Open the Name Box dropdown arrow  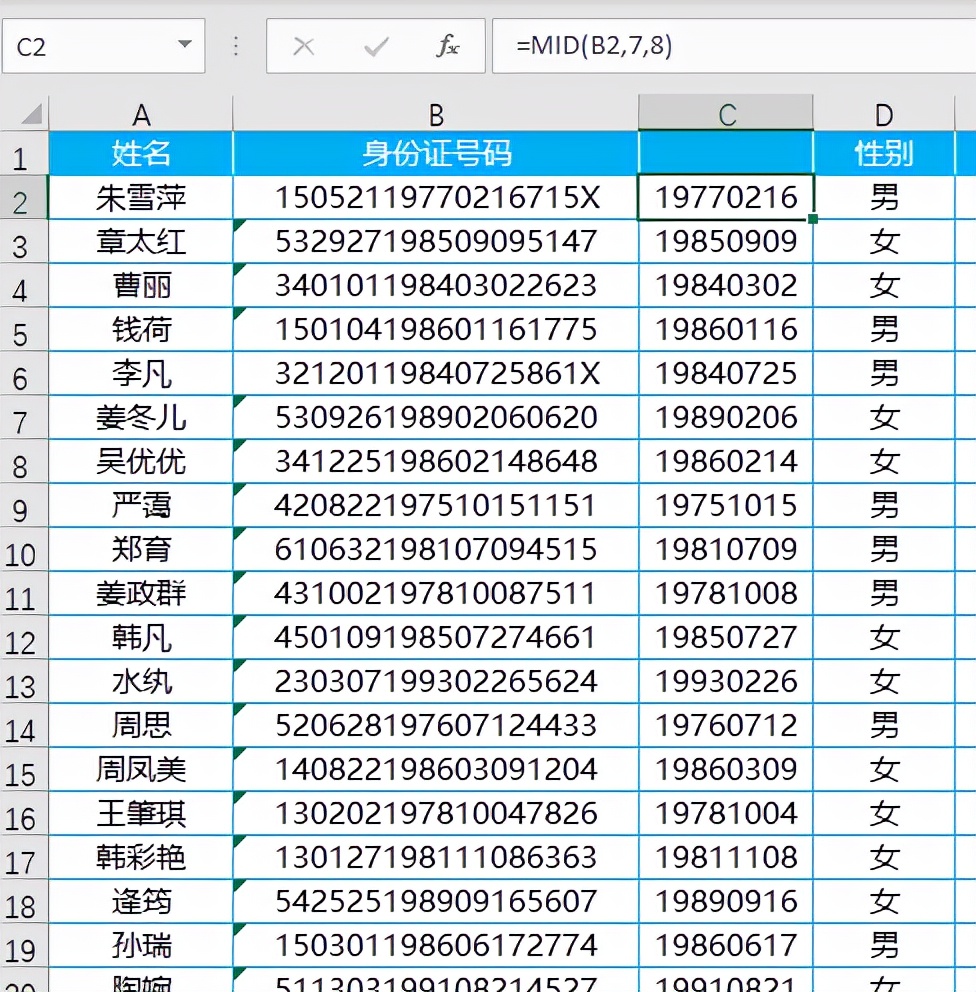coord(183,45)
